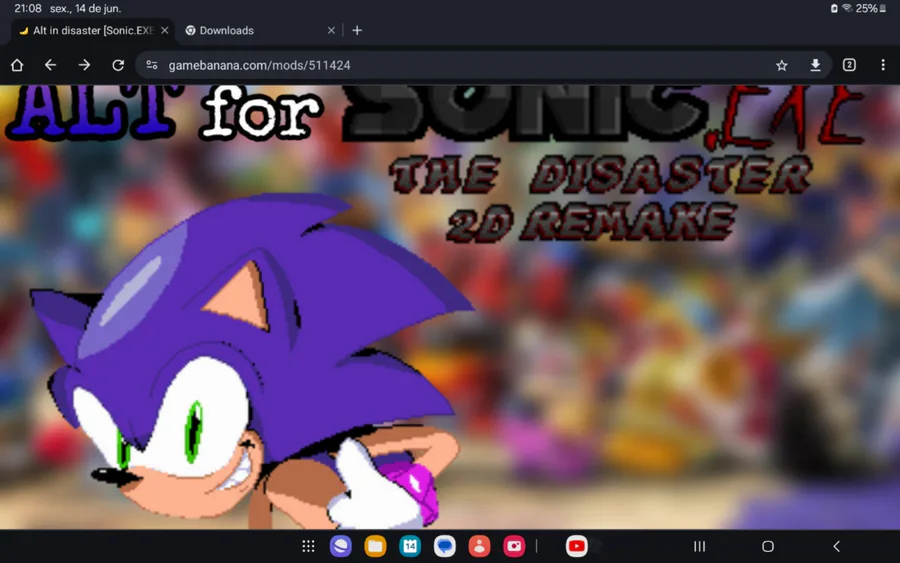Tap the Android back arrow
The image size is (900, 563).
tap(836, 546)
